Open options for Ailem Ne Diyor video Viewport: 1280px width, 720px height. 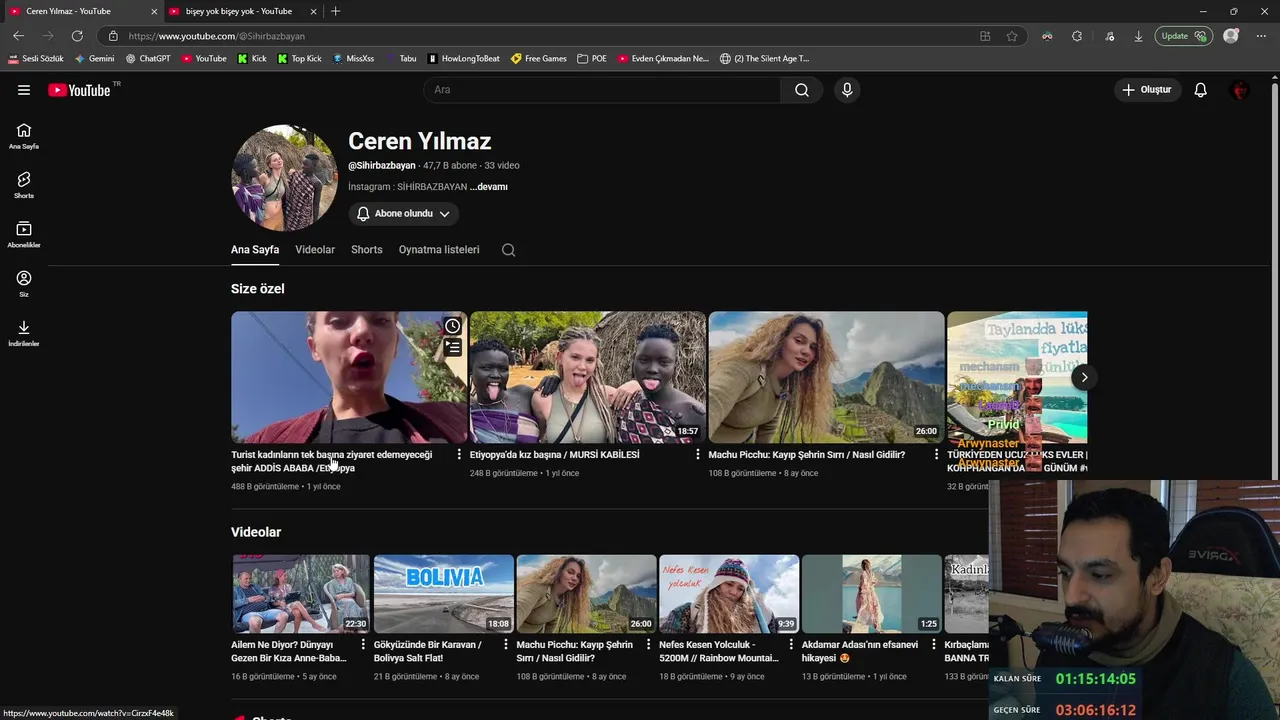tap(363, 645)
